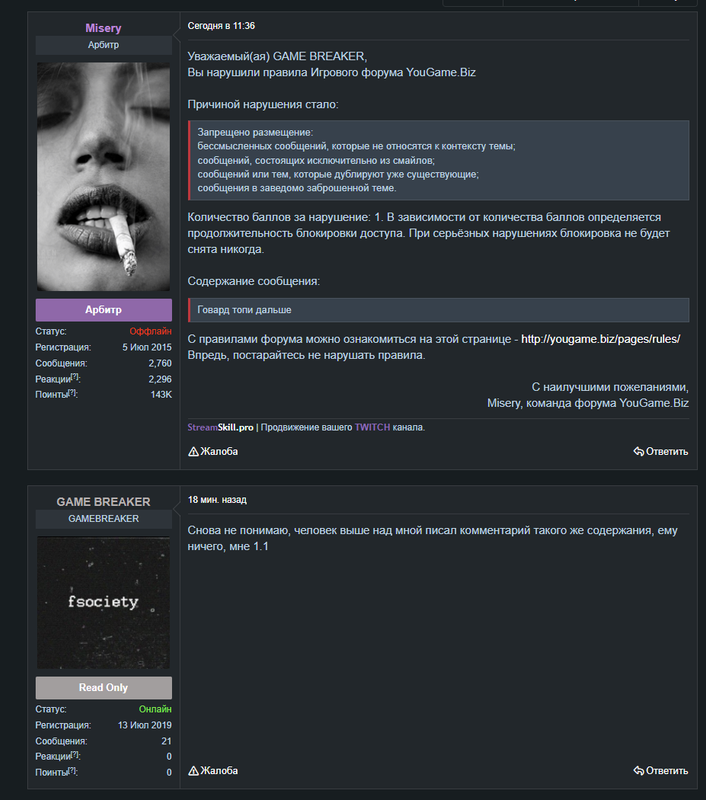Click Misery's reactions count 2,296
Image resolution: width=706 pixels, height=800 pixels.
pyautogui.click(x=160, y=379)
